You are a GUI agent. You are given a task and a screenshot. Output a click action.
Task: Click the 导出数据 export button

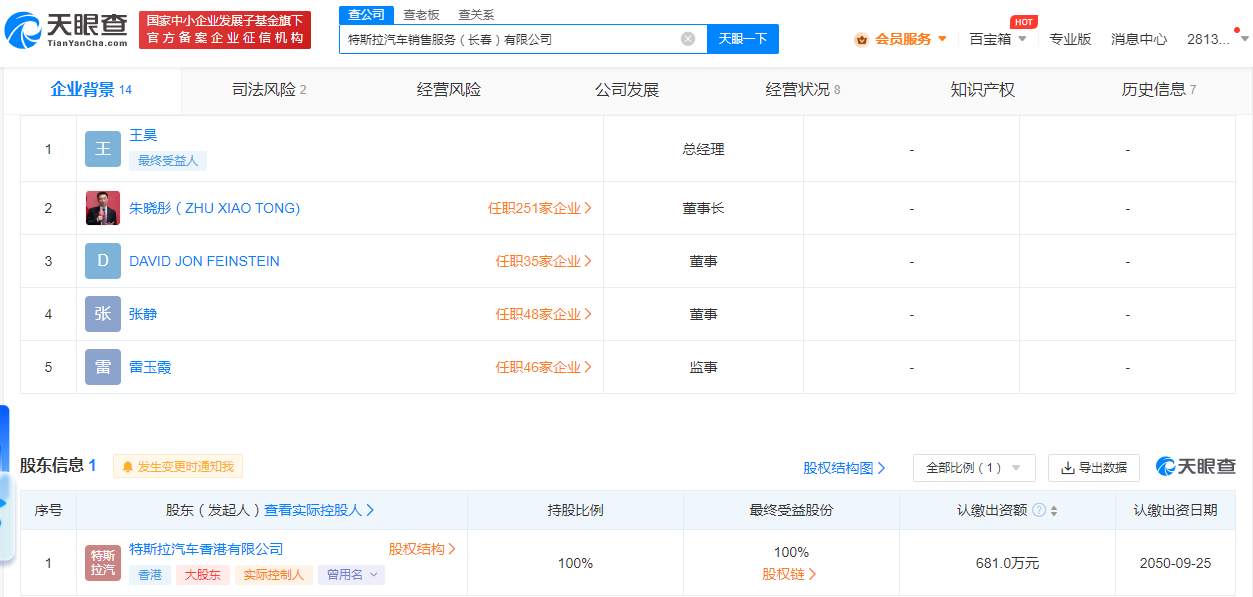coord(1094,468)
